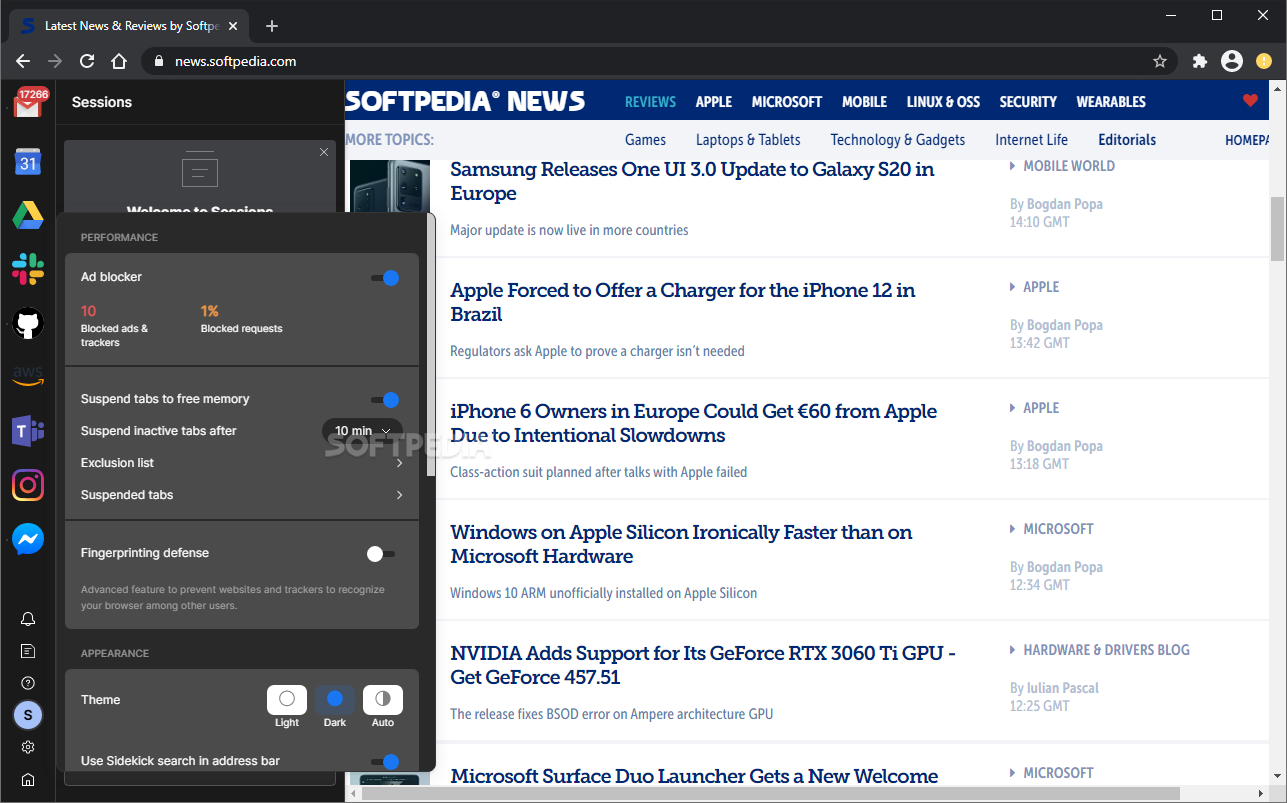
Task: Close the Welcome to Sessions card
Action: click(x=324, y=152)
